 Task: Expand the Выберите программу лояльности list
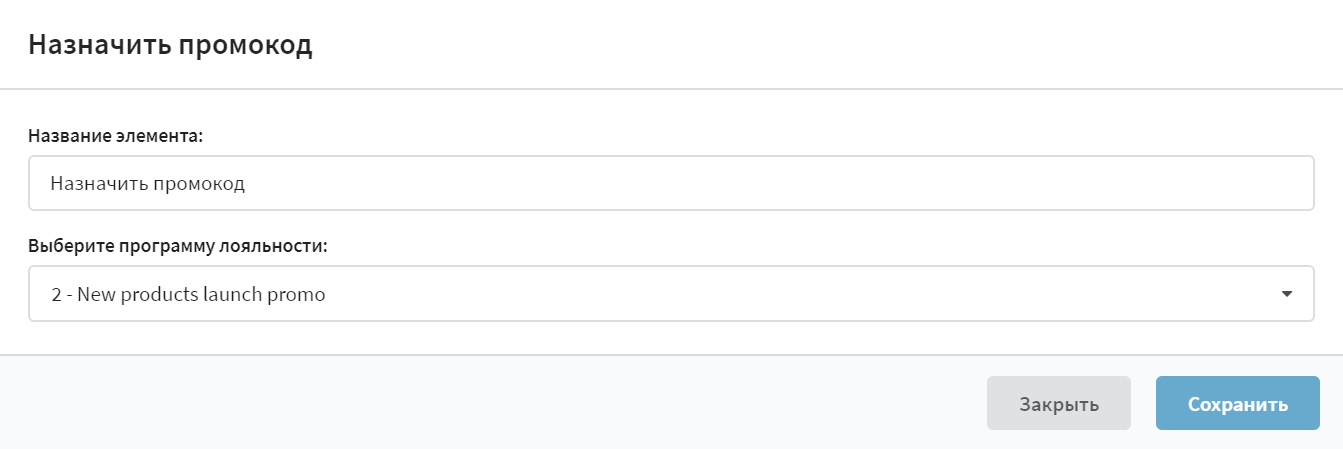click(671, 294)
